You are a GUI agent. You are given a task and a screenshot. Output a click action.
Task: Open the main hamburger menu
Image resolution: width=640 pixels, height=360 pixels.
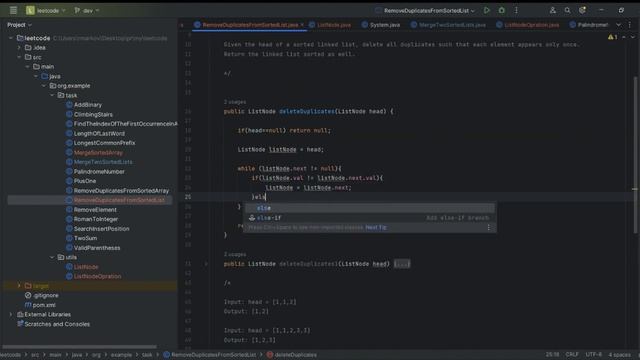(13, 10)
